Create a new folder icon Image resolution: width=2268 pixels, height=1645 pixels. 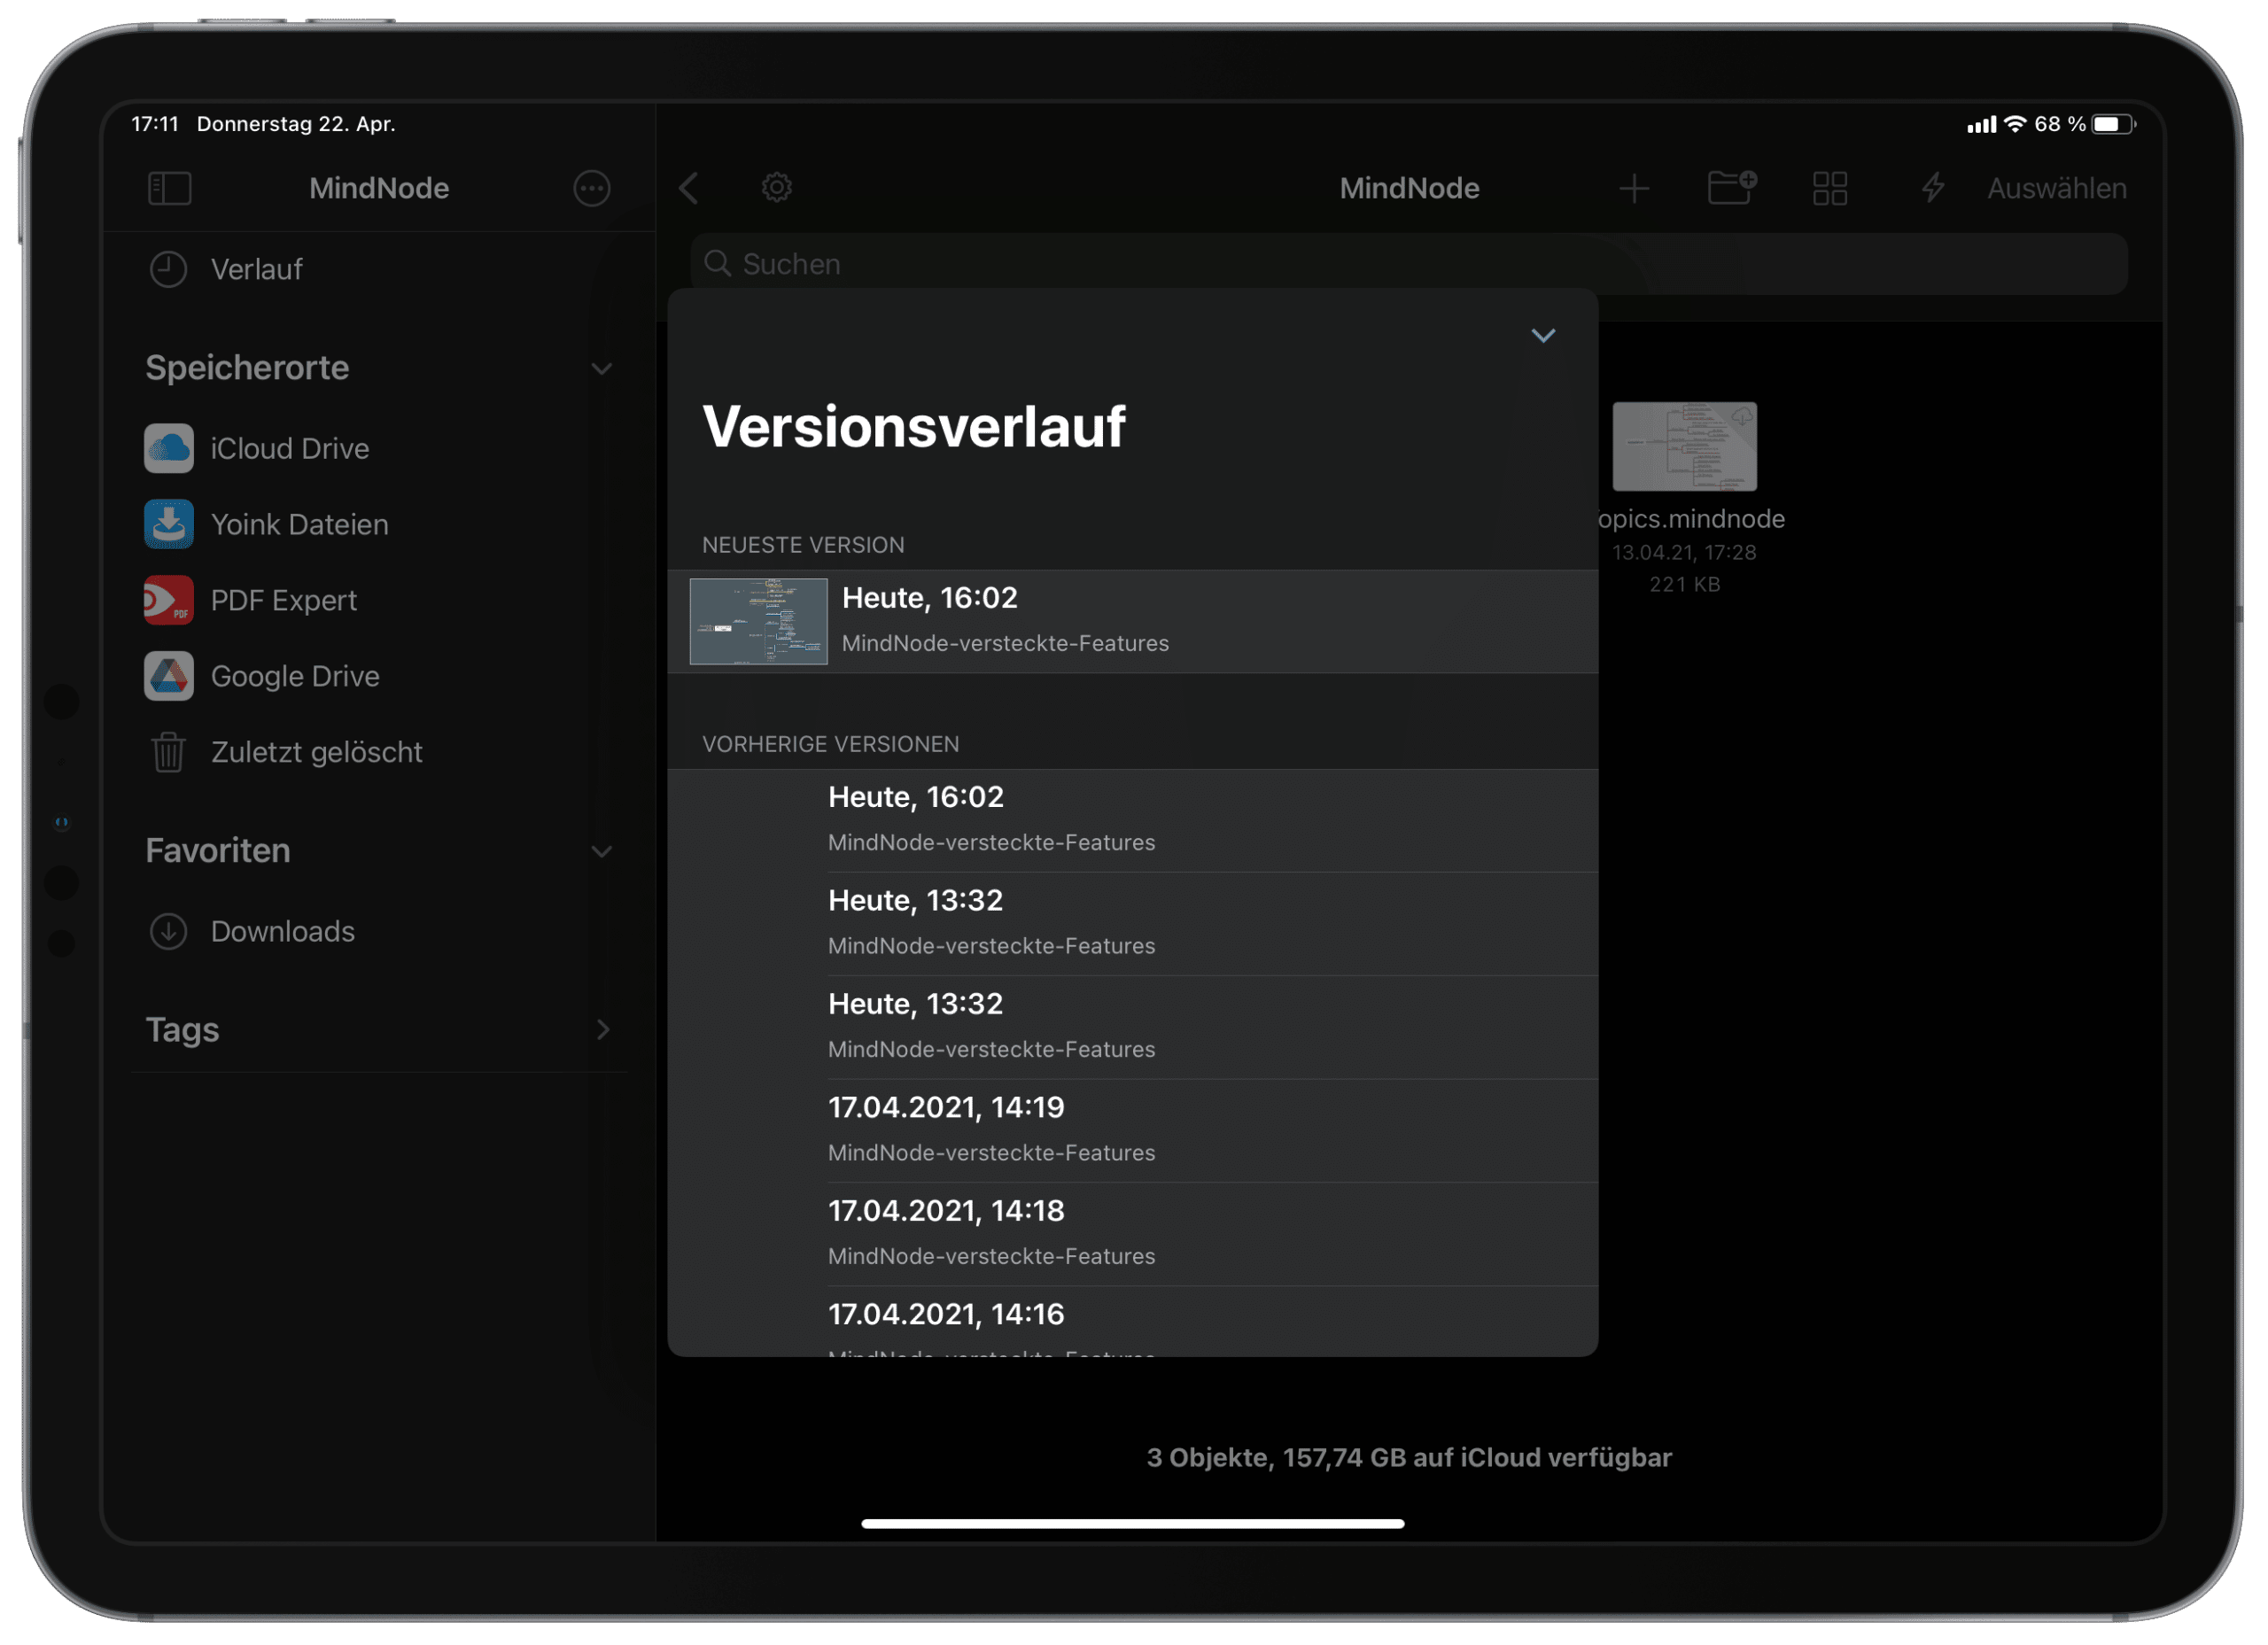click(x=1732, y=187)
